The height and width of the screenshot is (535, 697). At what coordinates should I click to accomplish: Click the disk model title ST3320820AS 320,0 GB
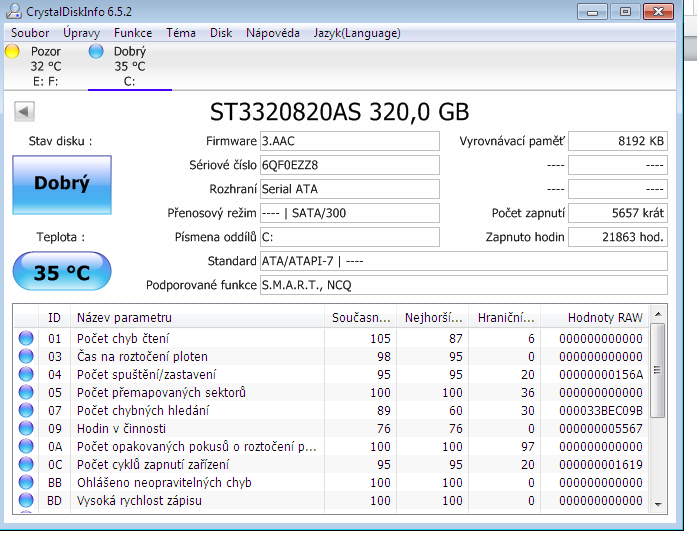point(339,112)
